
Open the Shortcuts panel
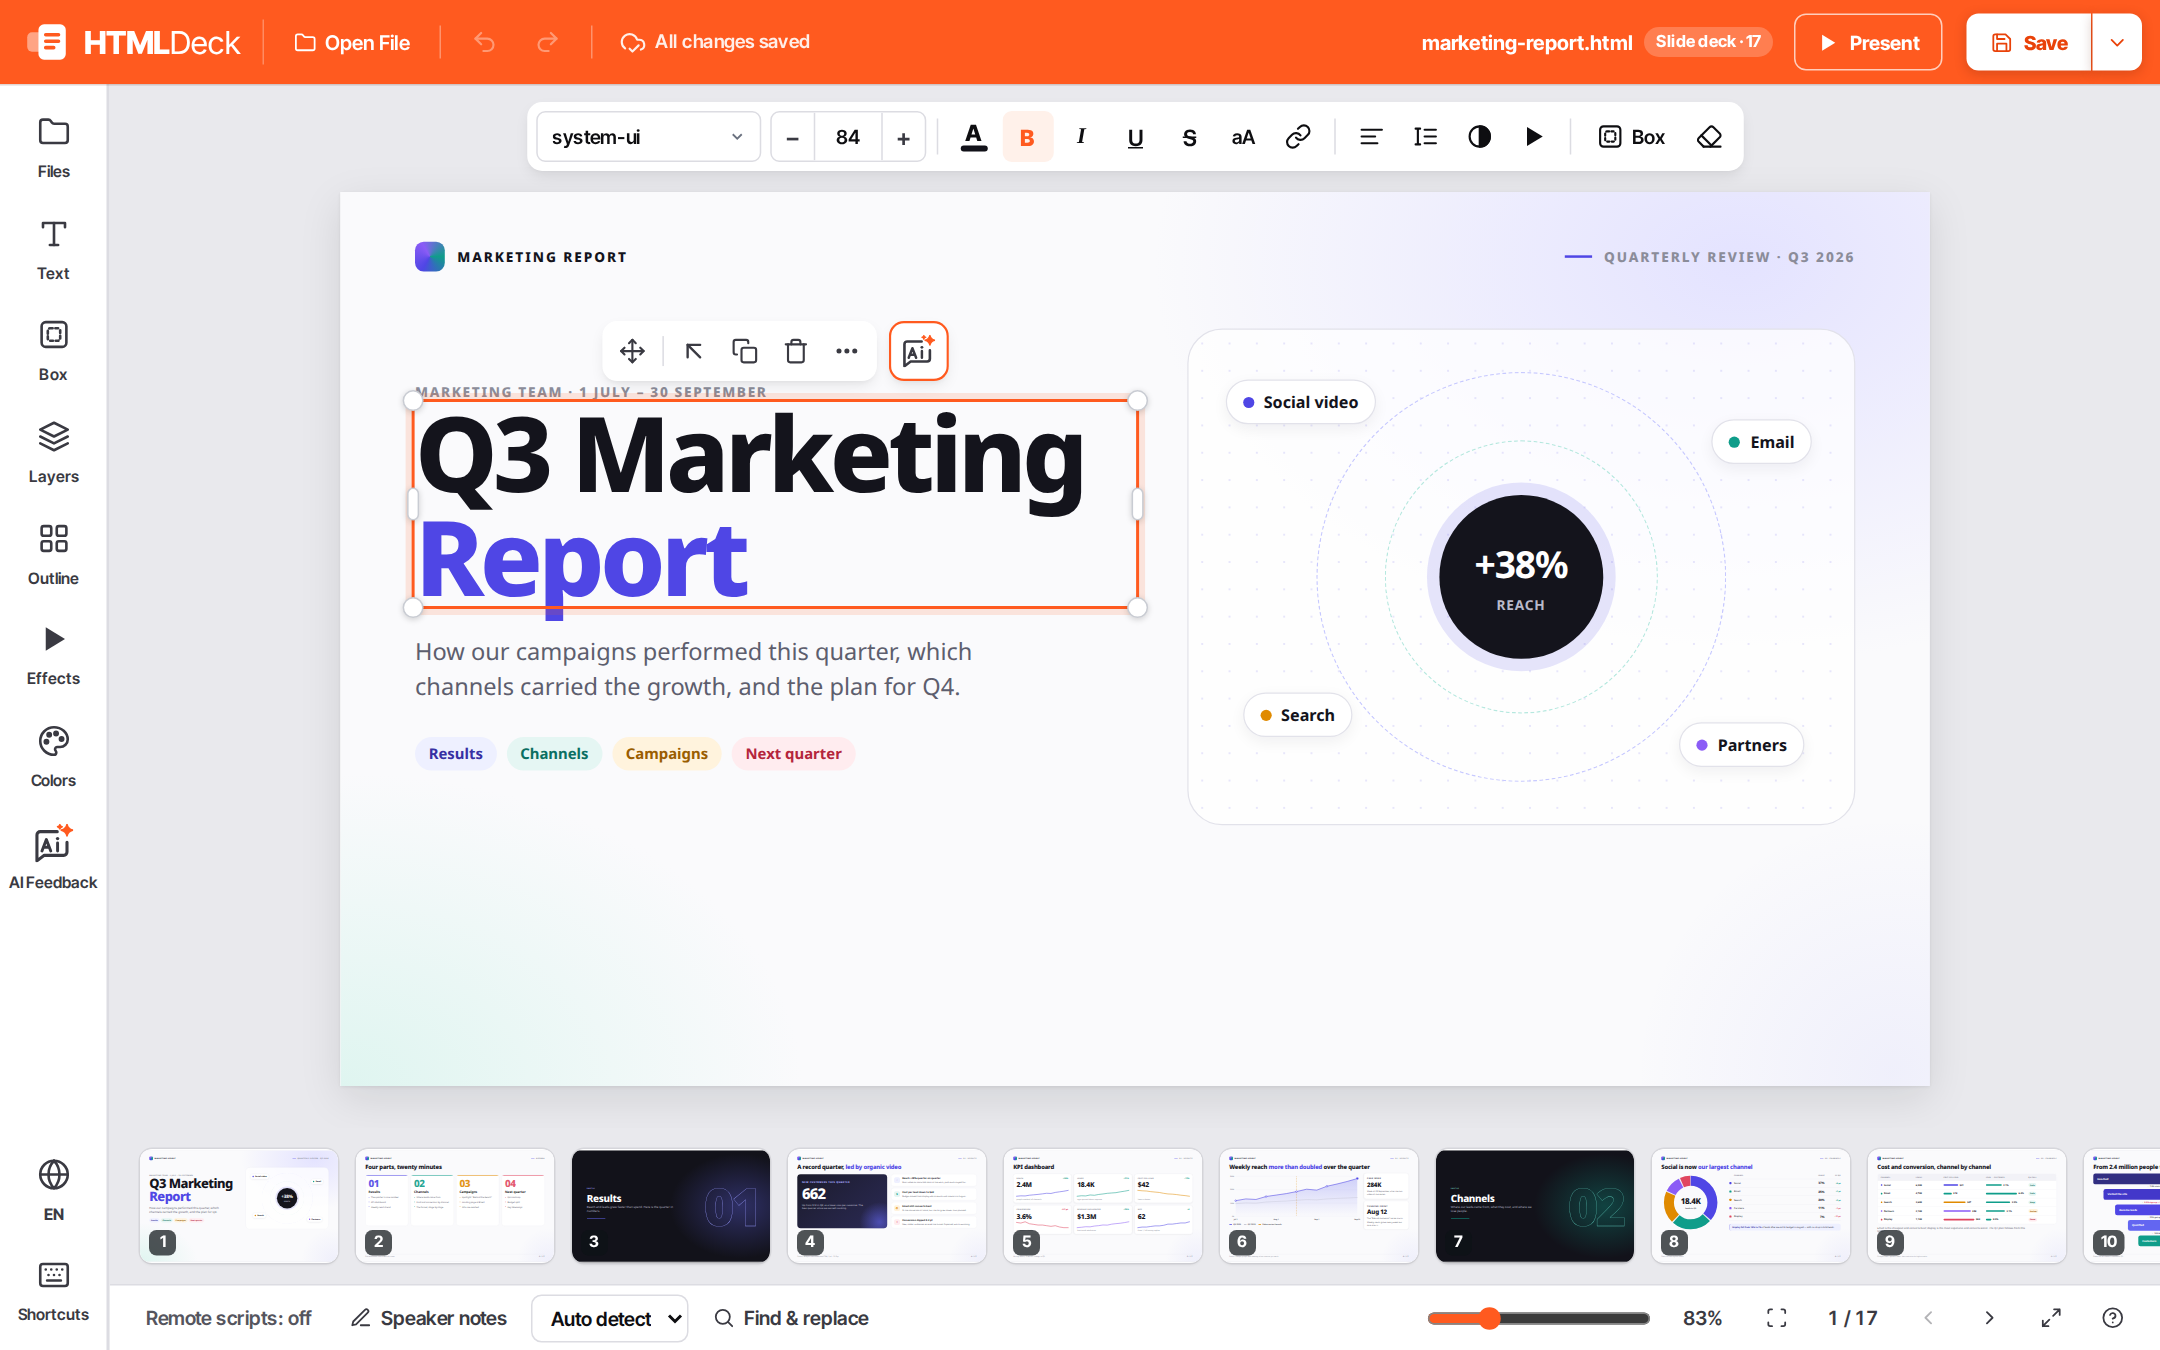[x=53, y=1291]
